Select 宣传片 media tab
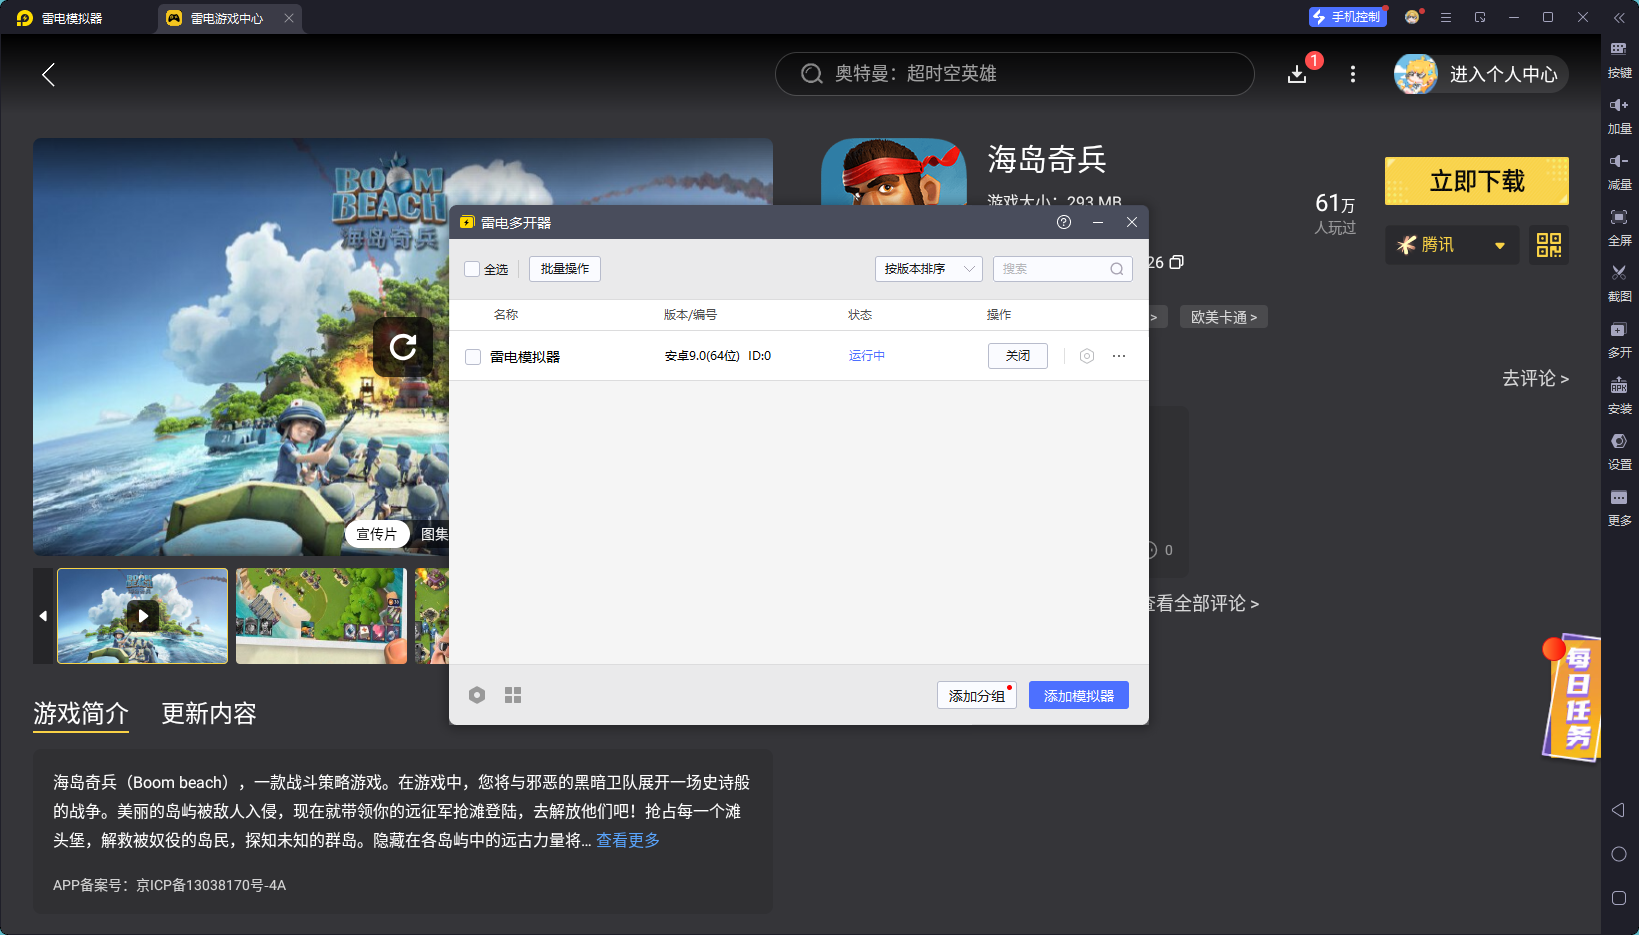This screenshot has height=935, width=1639. (x=377, y=534)
